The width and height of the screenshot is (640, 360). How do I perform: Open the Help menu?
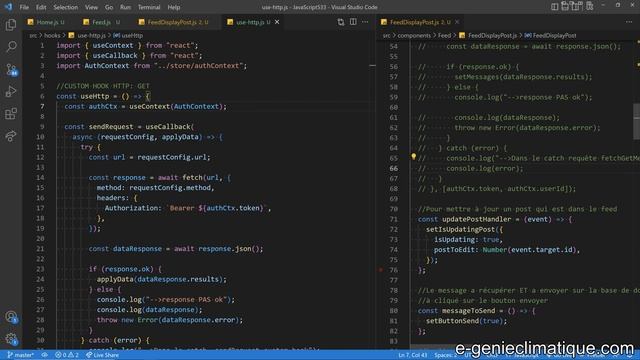(173, 7)
